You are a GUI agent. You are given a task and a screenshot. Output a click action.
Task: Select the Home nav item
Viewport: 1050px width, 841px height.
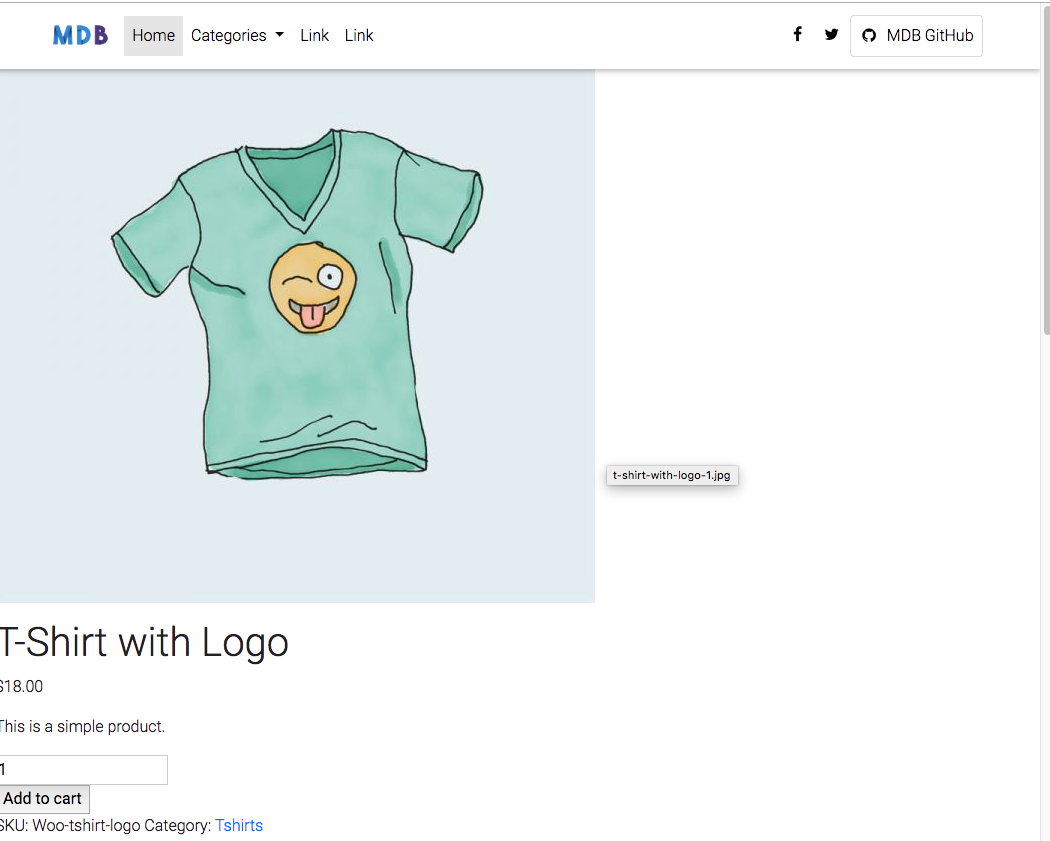click(153, 35)
